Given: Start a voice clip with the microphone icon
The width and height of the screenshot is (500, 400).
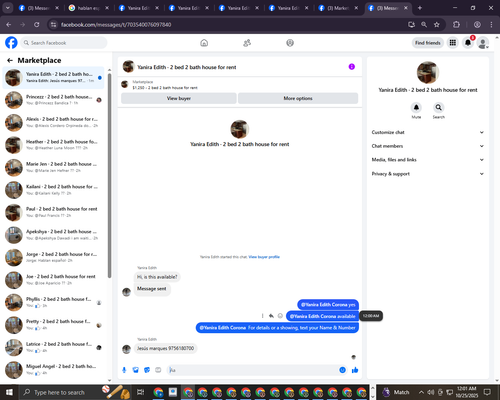Looking at the screenshot, I should pos(124,370).
